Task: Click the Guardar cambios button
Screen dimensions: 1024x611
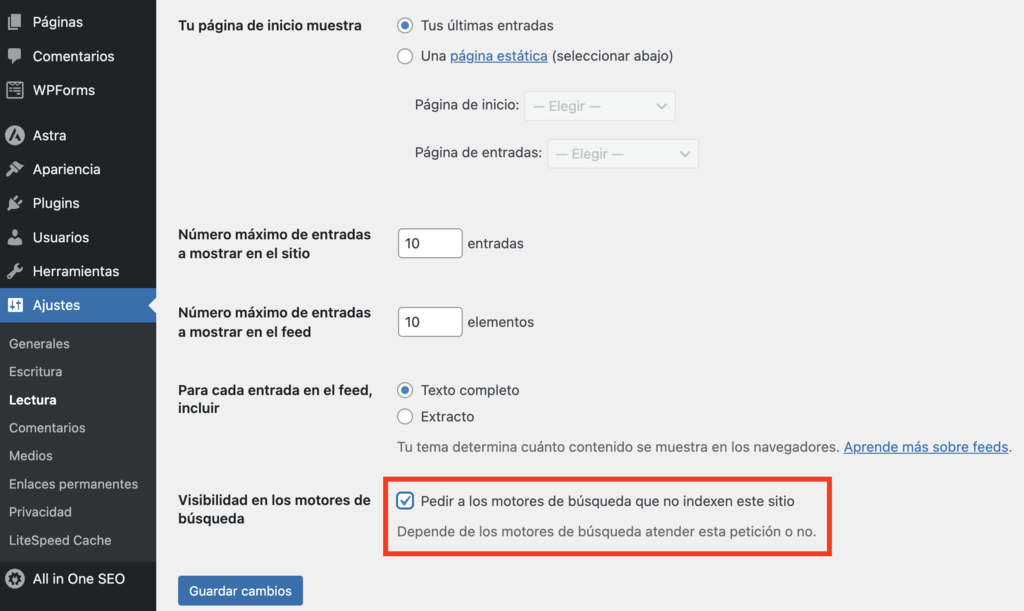Action: point(240,590)
